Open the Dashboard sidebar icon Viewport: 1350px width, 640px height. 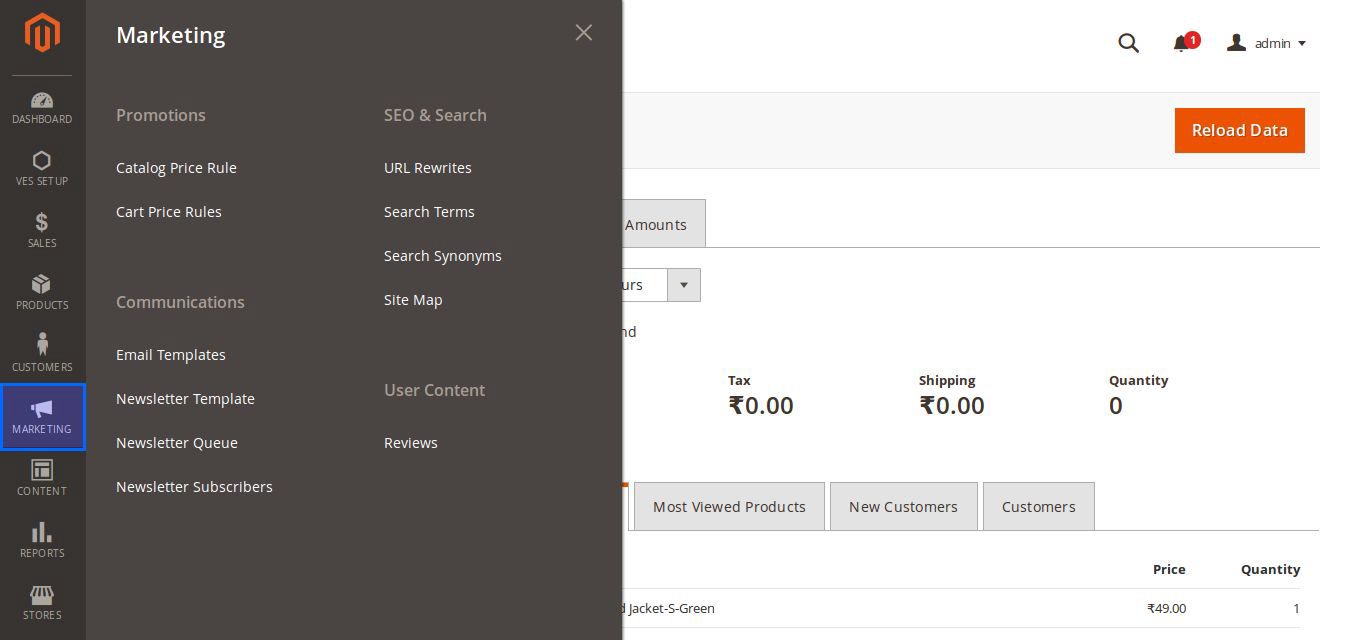42,101
